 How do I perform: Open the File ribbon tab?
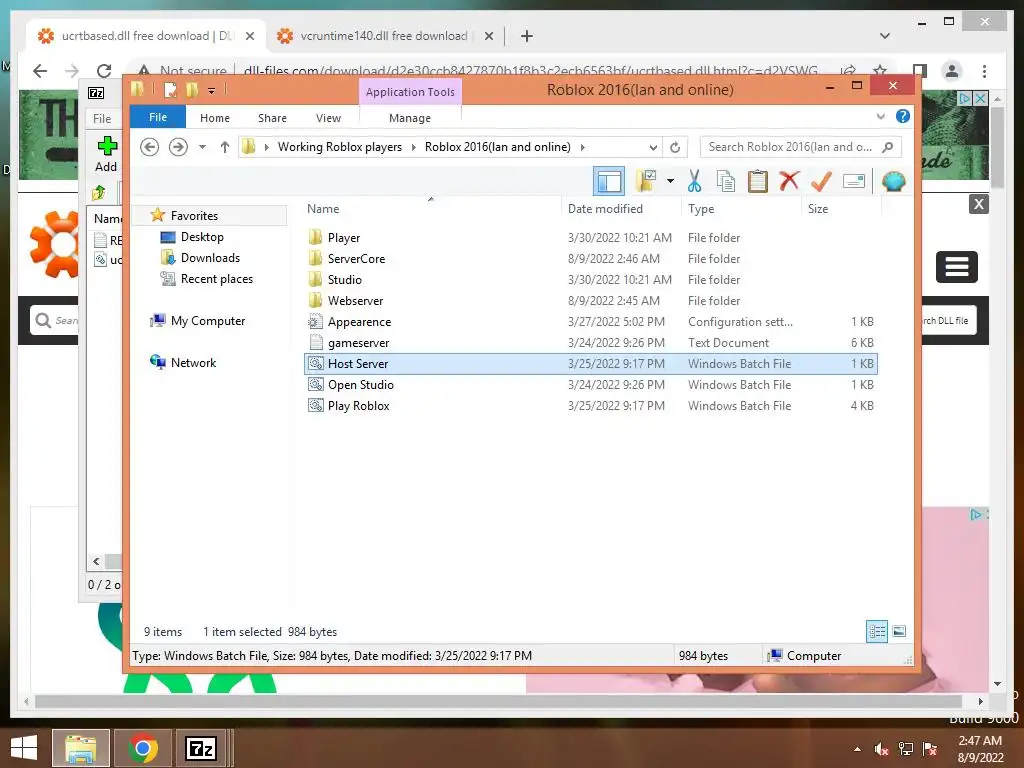pos(158,117)
